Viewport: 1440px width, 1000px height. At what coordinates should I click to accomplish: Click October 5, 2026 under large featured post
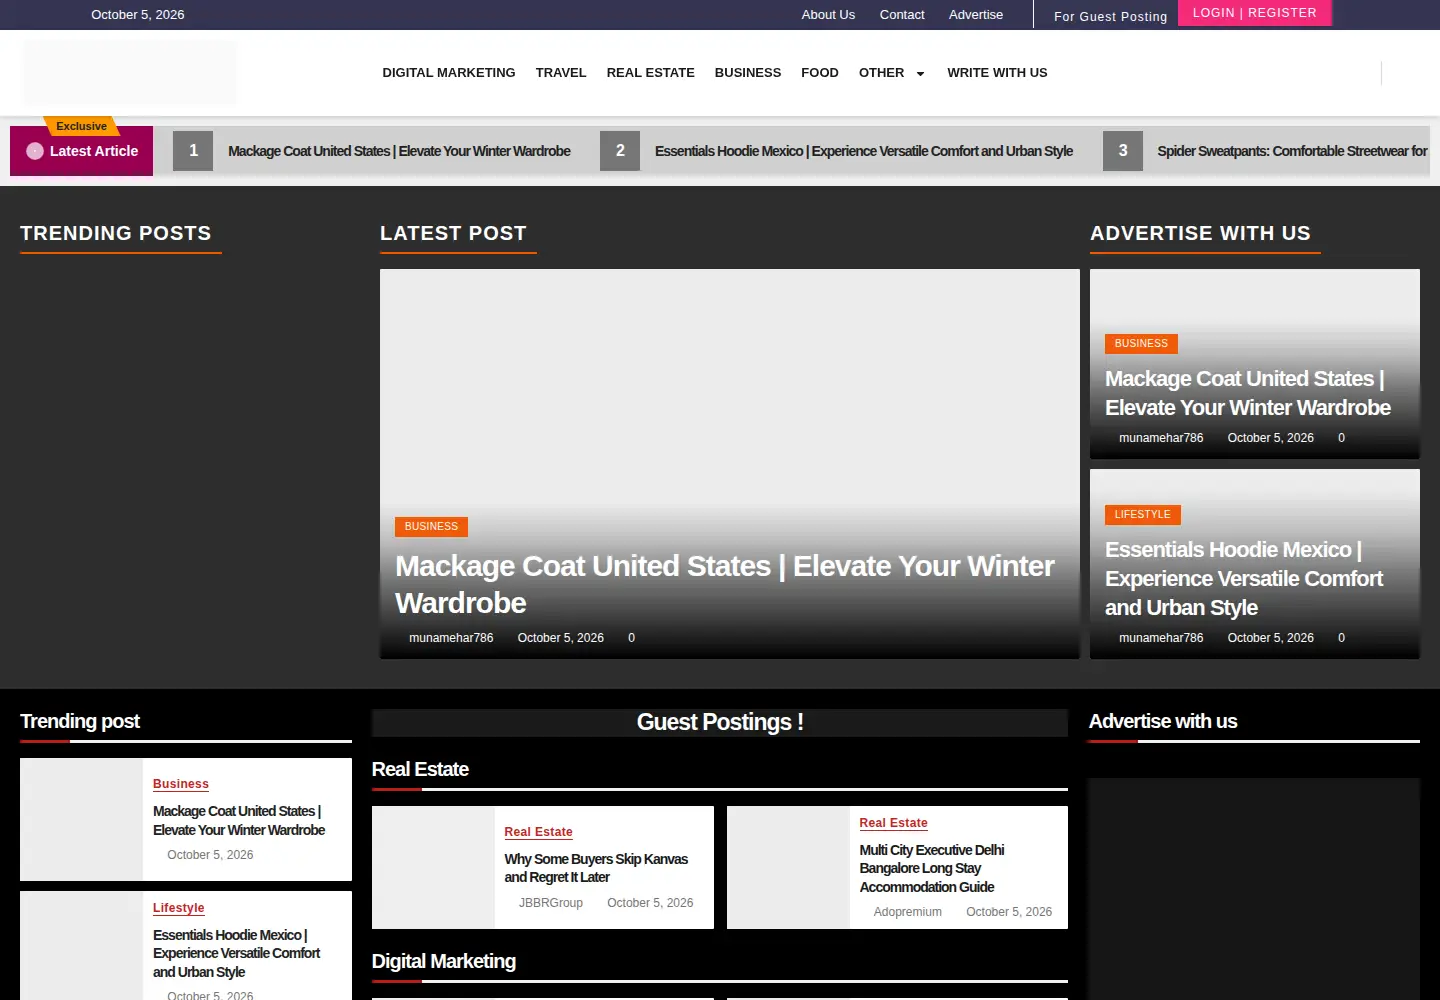[x=561, y=638]
